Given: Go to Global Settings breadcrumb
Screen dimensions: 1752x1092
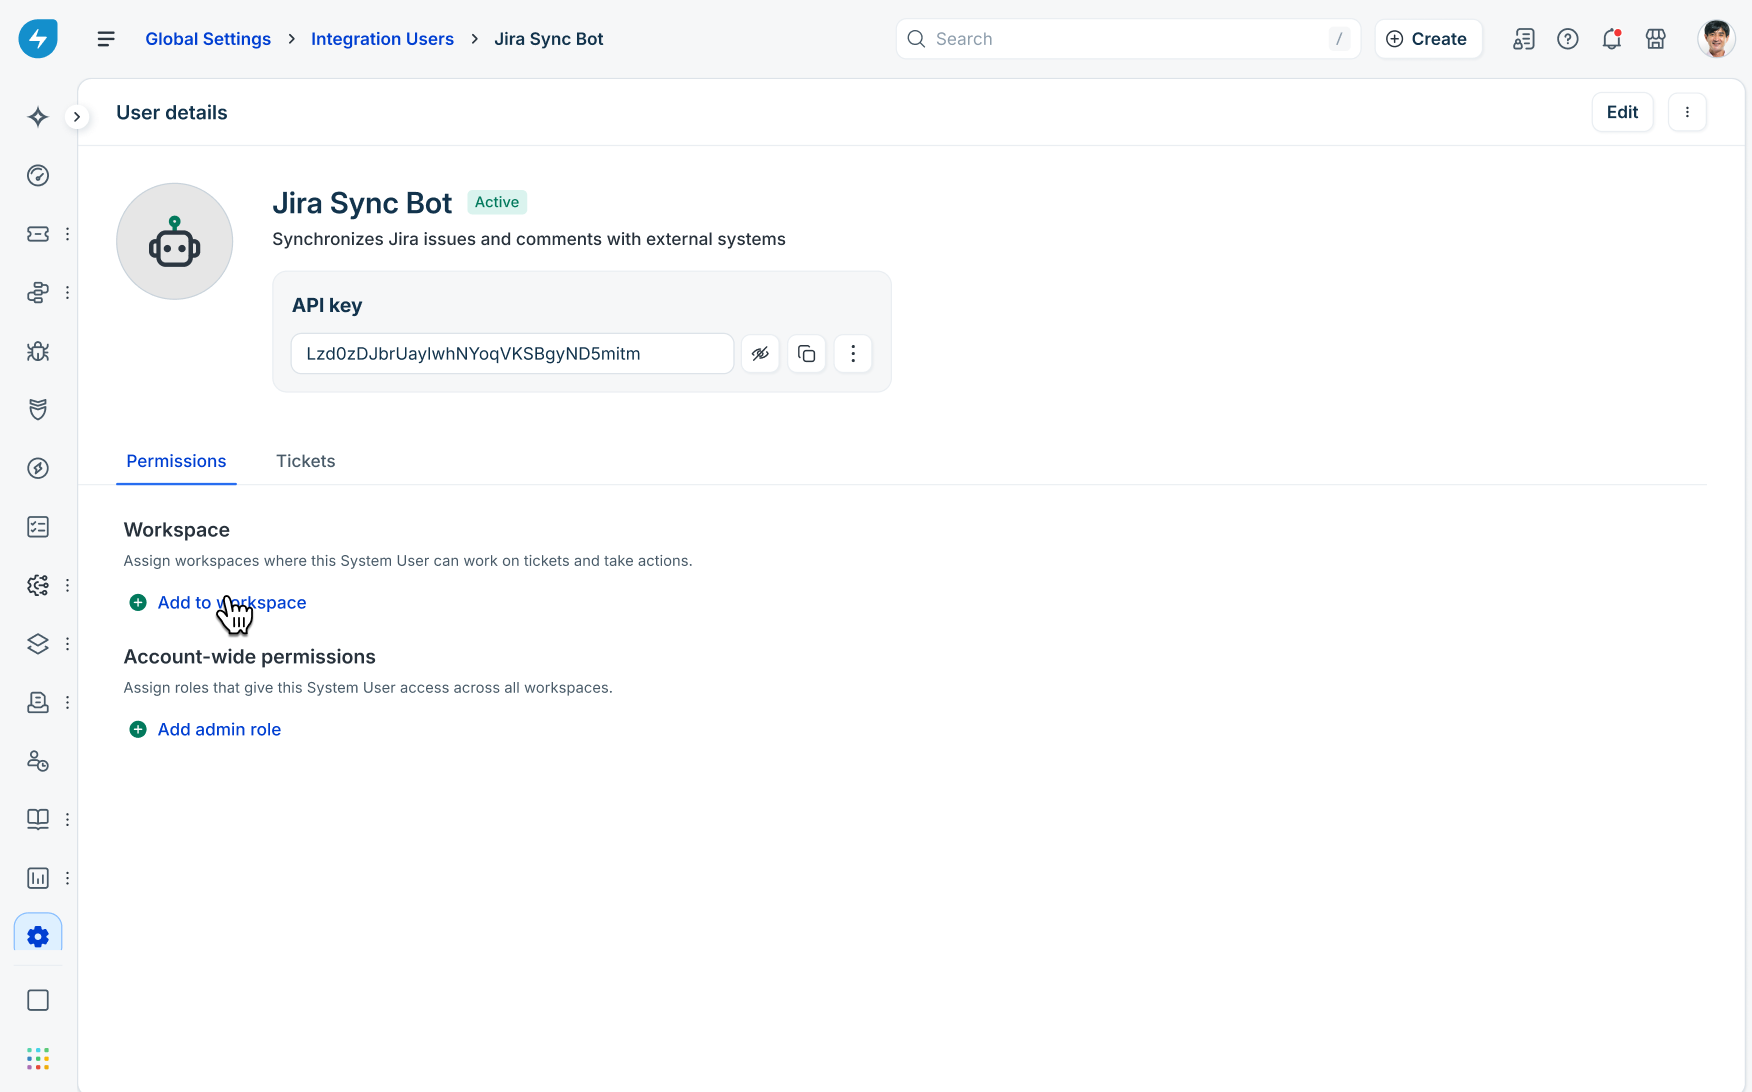Looking at the screenshot, I should pyautogui.click(x=208, y=39).
